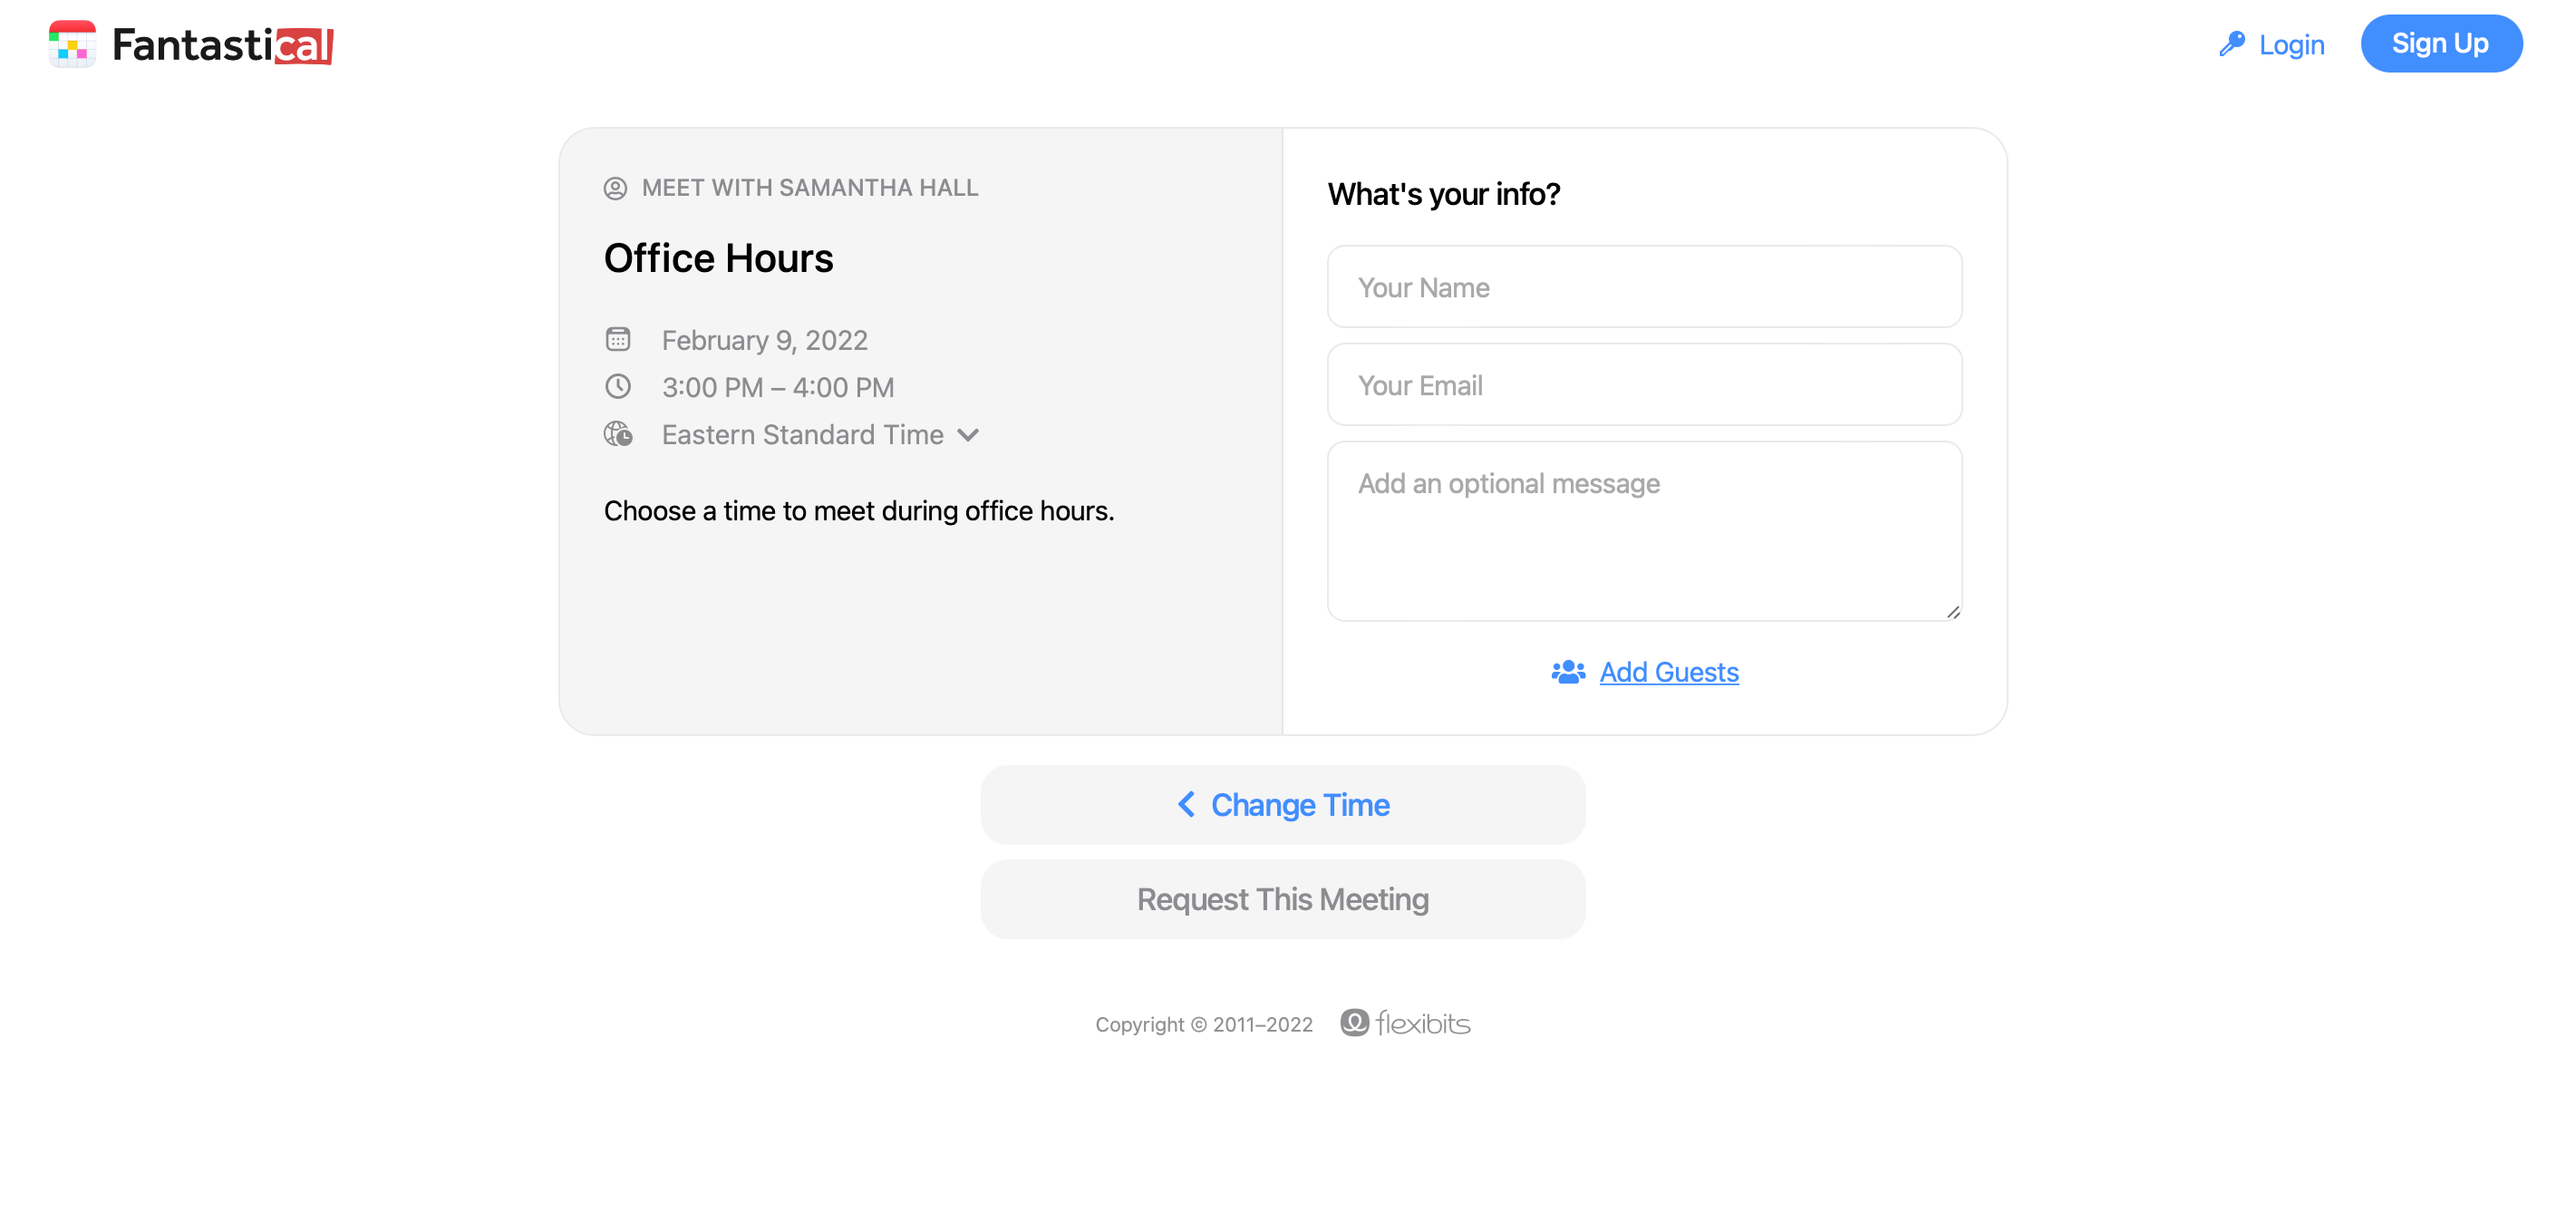Screen dimensions: 2576x1222
Task: Click the globe time zone icon
Action: point(618,434)
